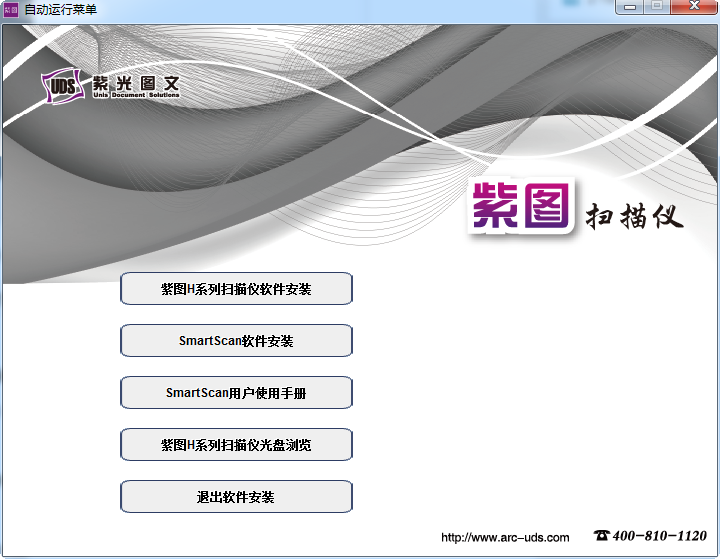Minimize the 自动运行菜单 window
Screen dimensions: 720x559
point(630,6)
